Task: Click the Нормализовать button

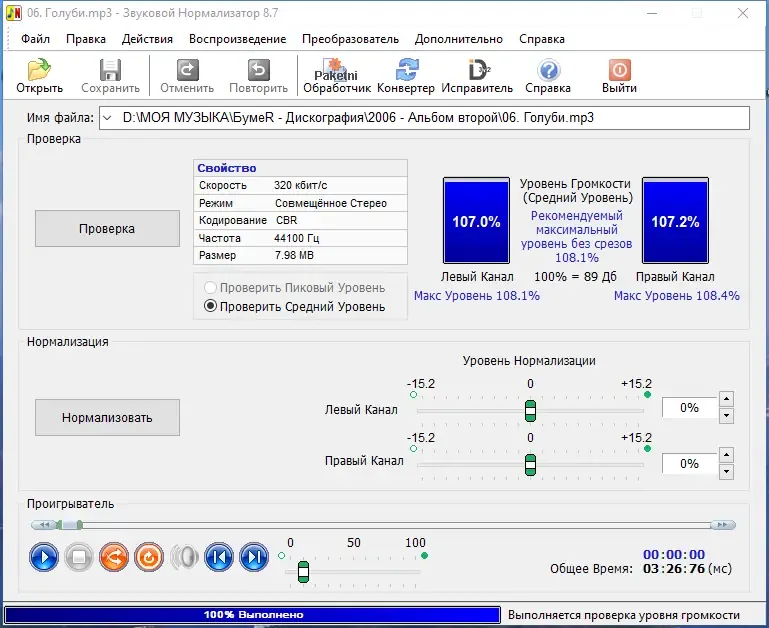Action: pos(107,418)
